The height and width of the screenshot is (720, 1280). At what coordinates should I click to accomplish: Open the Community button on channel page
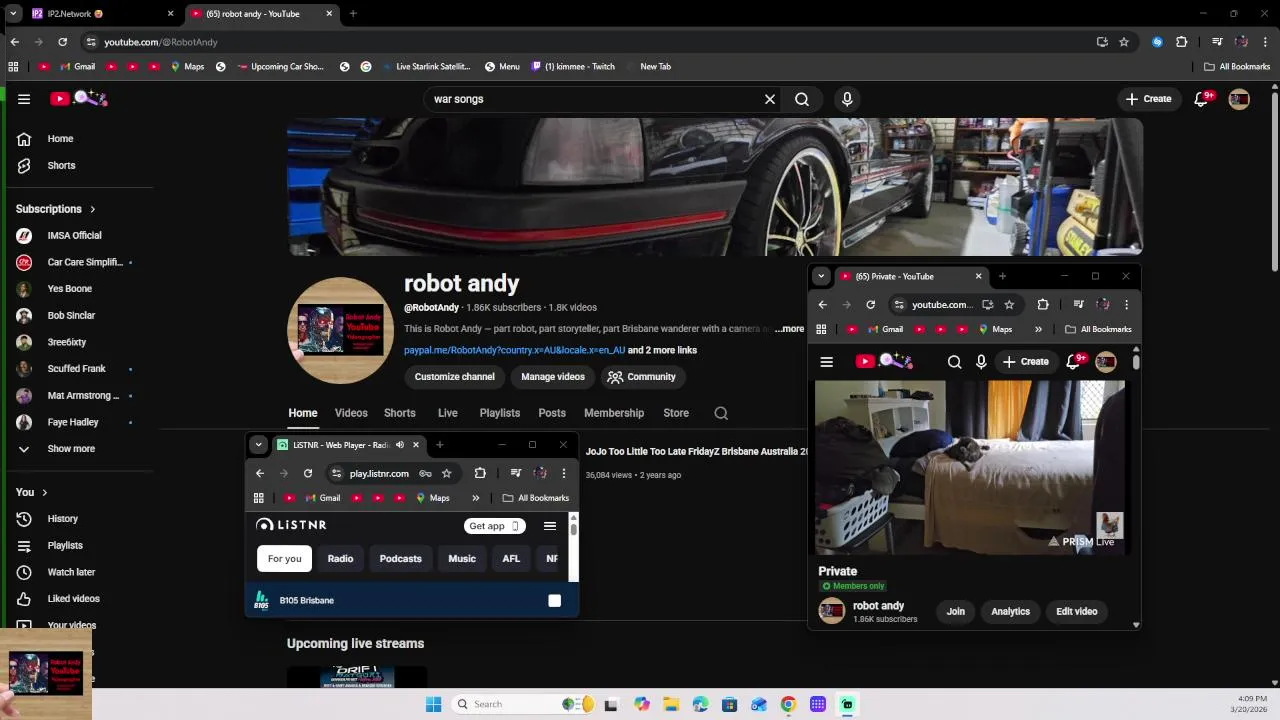coord(641,377)
